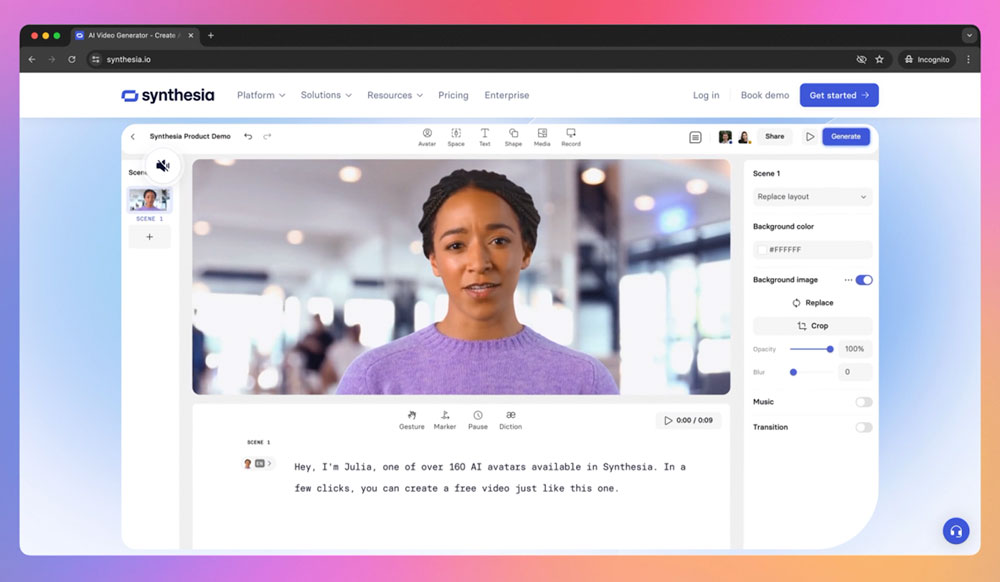Go to the Pricing page

click(453, 95)
